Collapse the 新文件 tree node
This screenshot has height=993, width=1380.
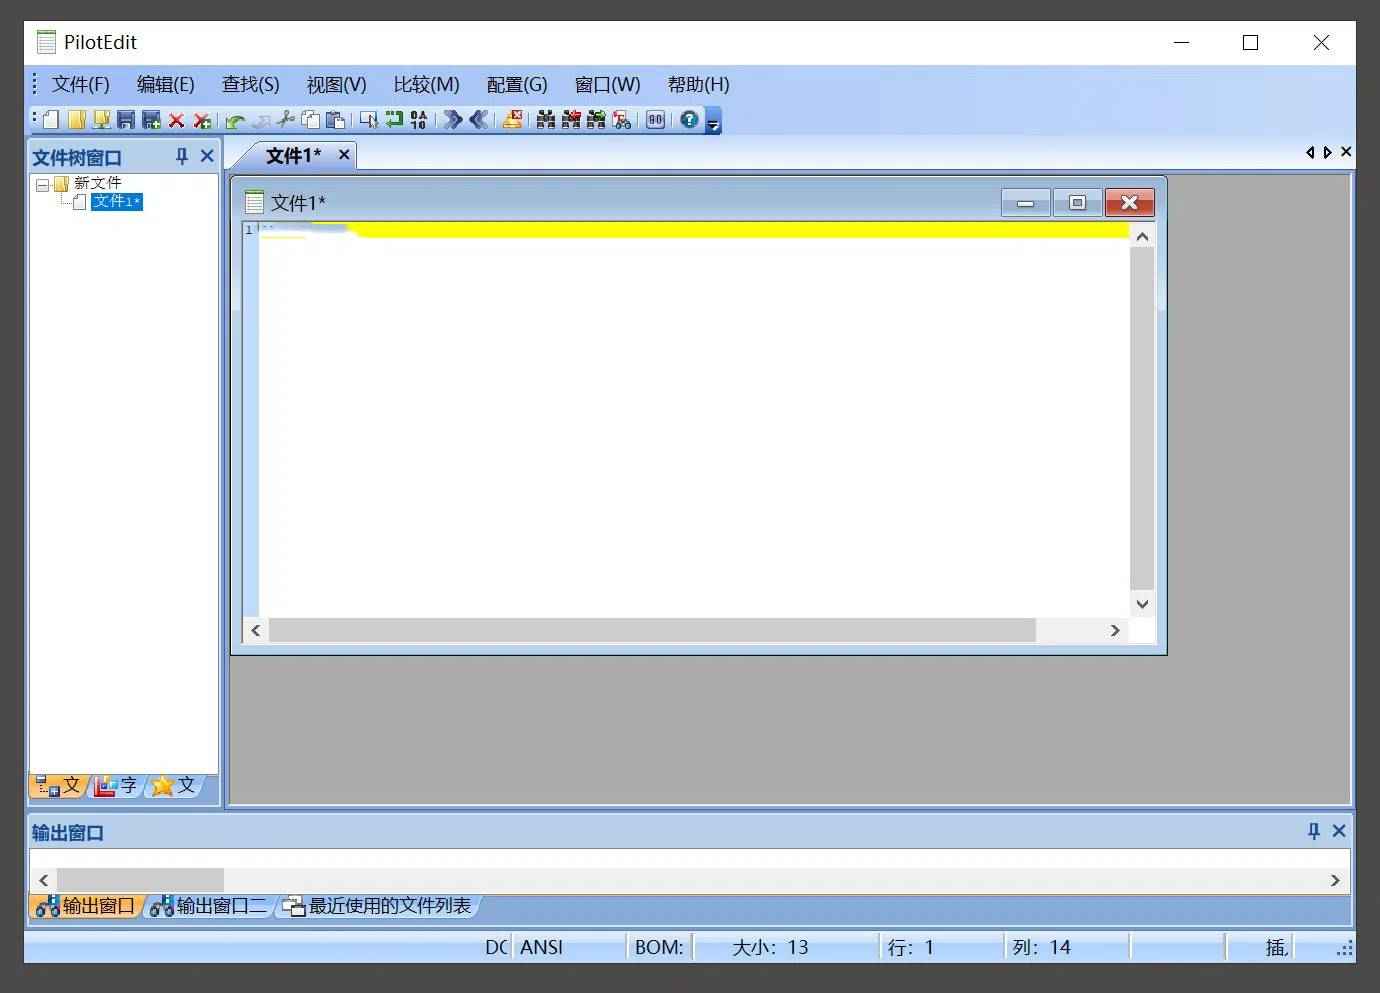(x=41, y=183)
